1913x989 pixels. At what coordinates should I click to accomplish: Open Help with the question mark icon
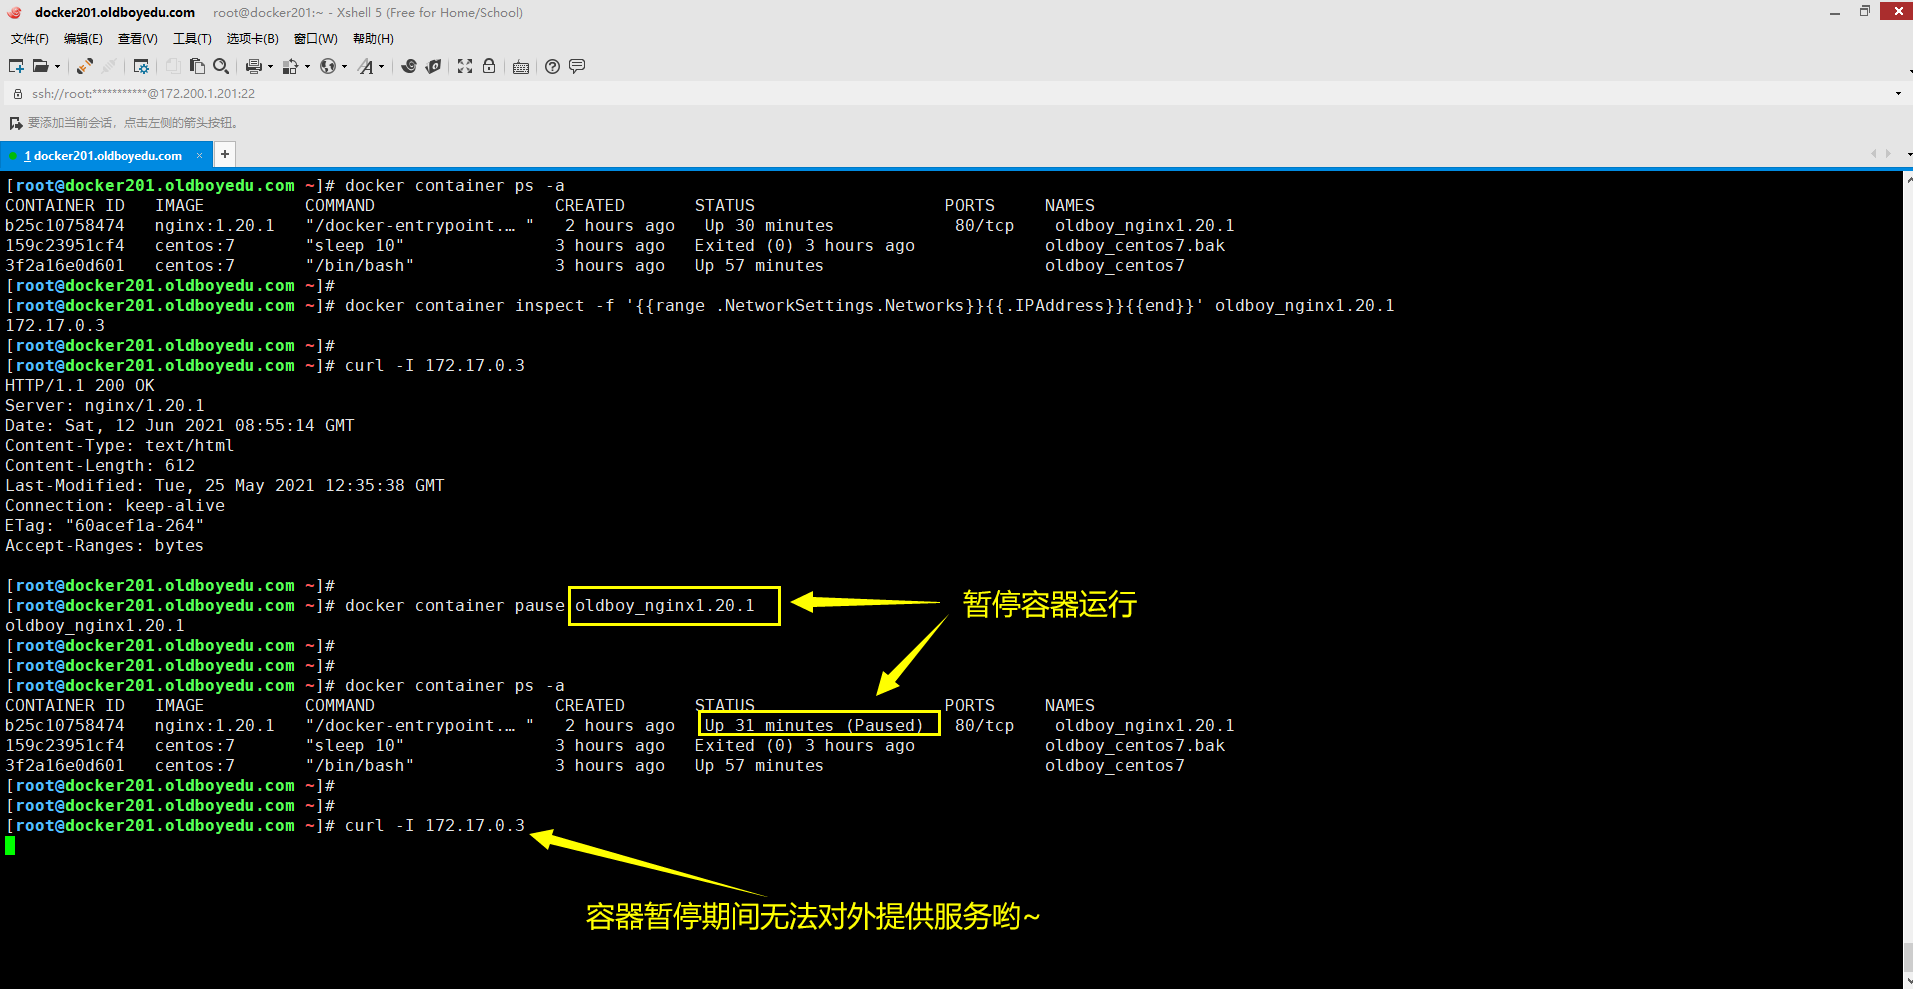(x=552, y=66)
